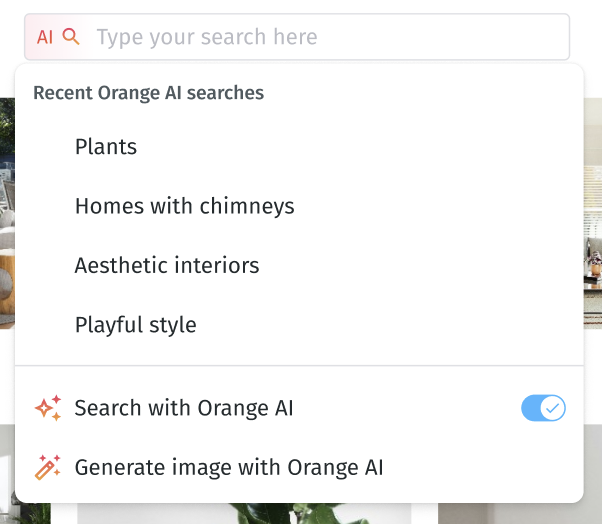
Task: Click the 'Search with Orange AI' label
Action: pos(184,408)
